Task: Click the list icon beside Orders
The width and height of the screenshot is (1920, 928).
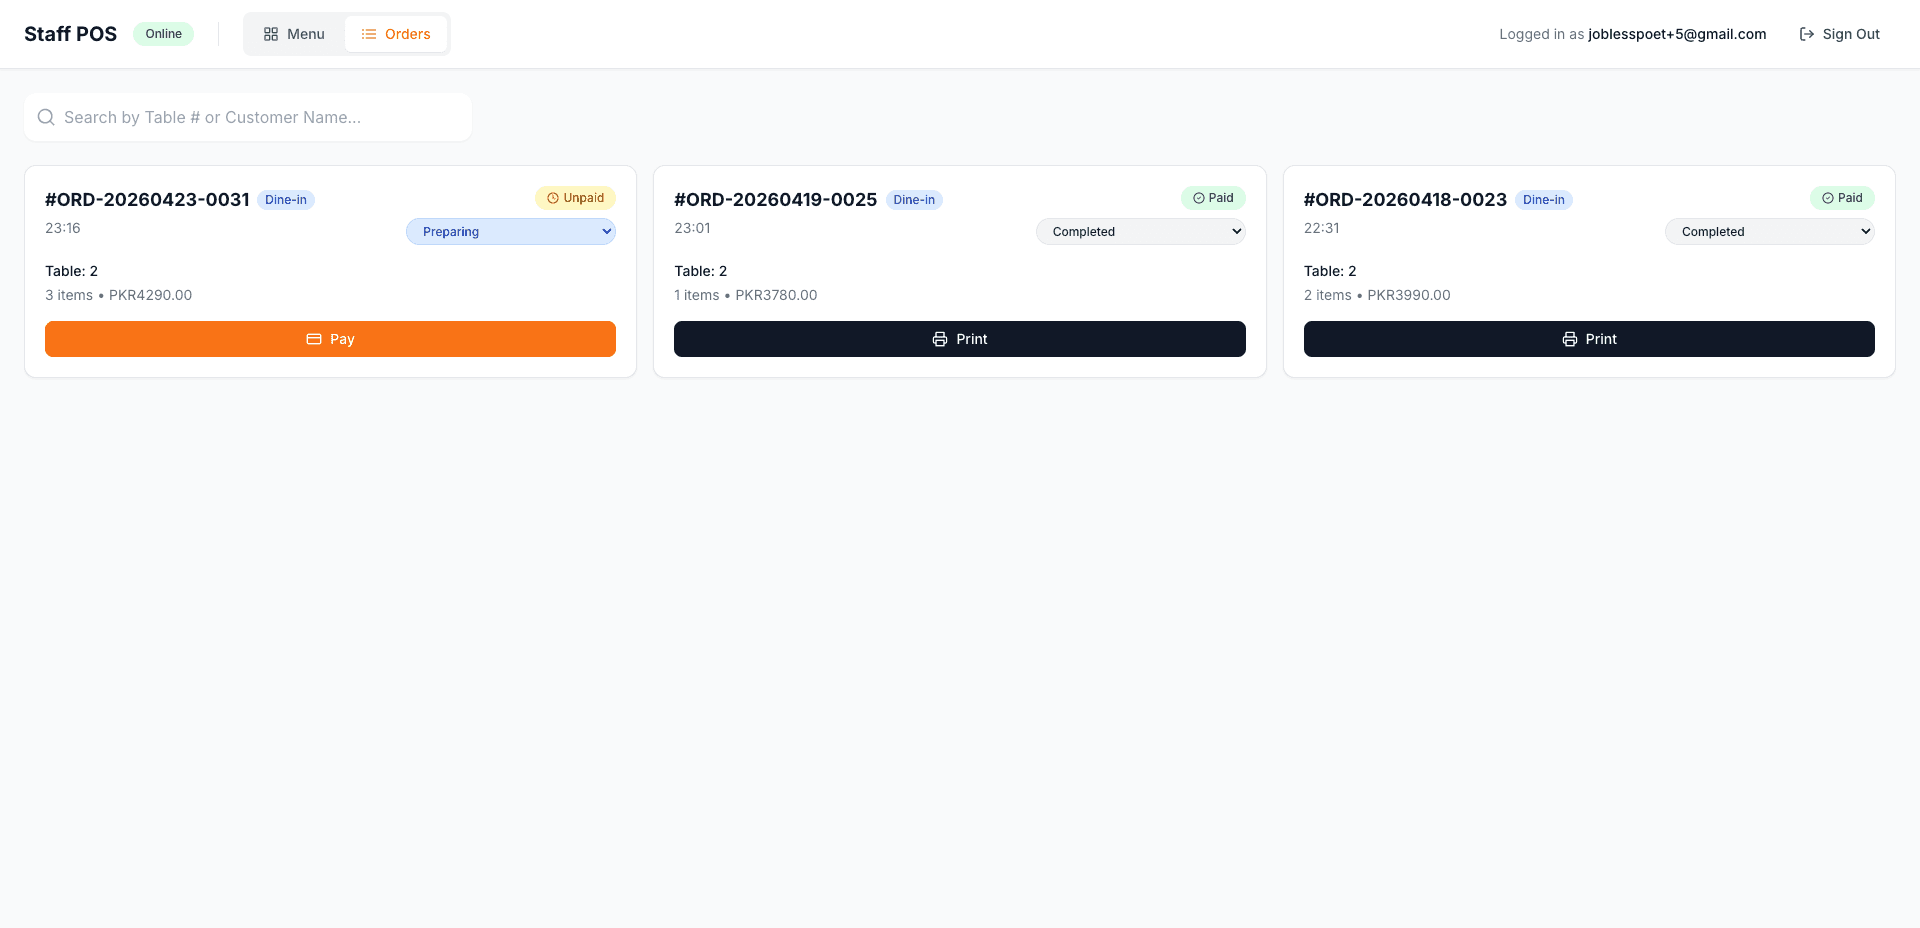Action: coord(369,34)
